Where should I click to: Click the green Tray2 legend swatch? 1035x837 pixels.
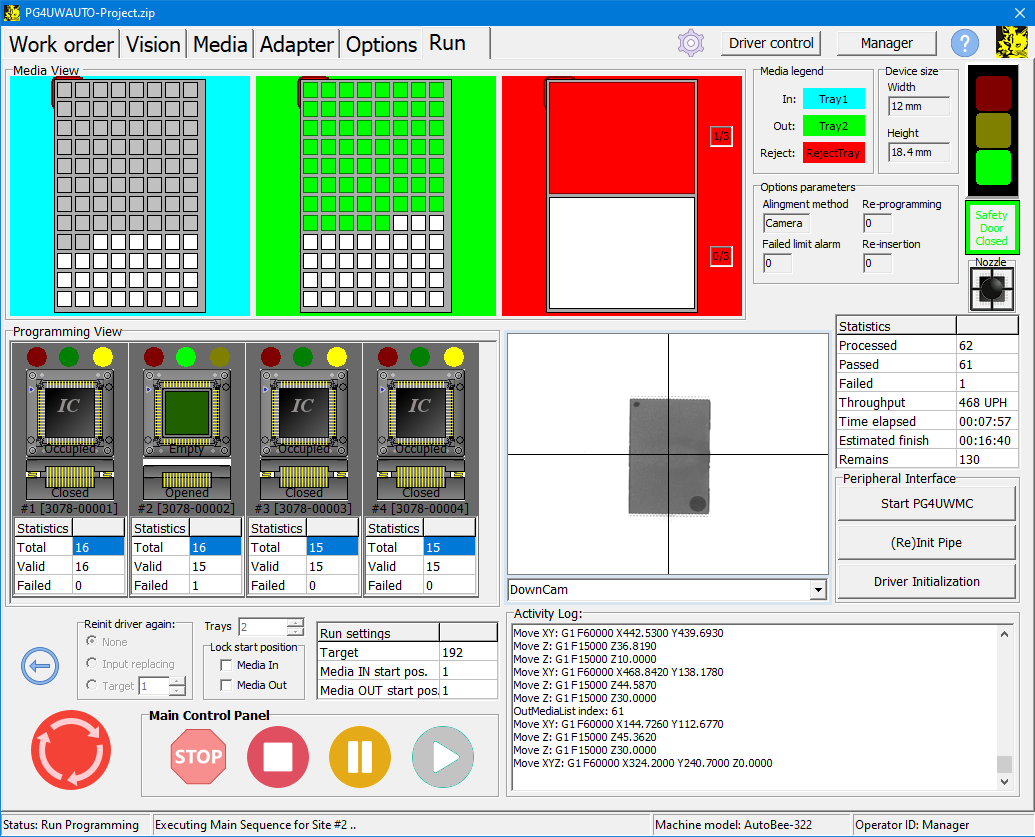833,126
